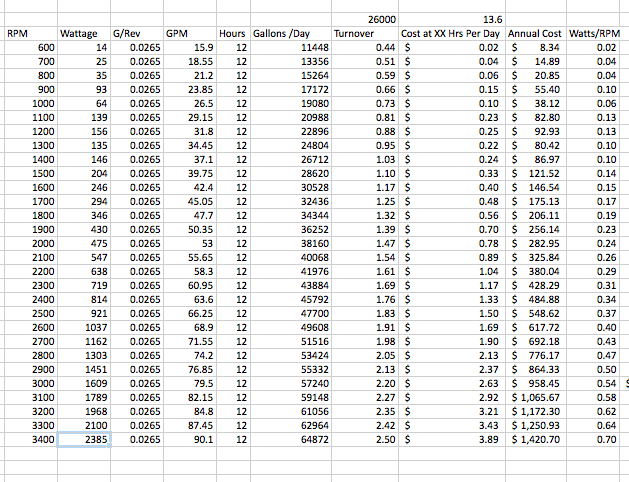The image size is (629, 482).
Task: Select turnover cell showing 1.03
Action: coord(365,160)
